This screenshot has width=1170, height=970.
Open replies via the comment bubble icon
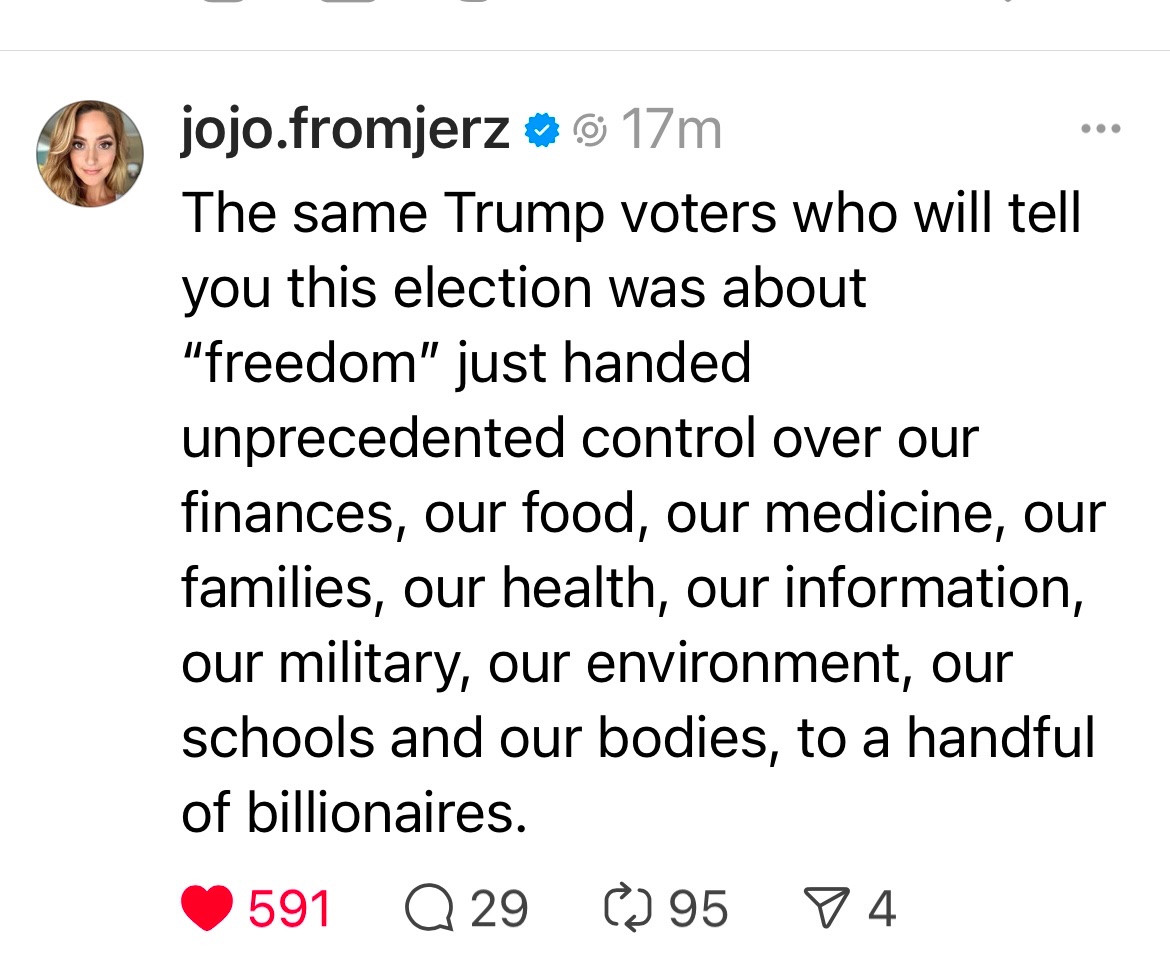click(x=430, y=908)
